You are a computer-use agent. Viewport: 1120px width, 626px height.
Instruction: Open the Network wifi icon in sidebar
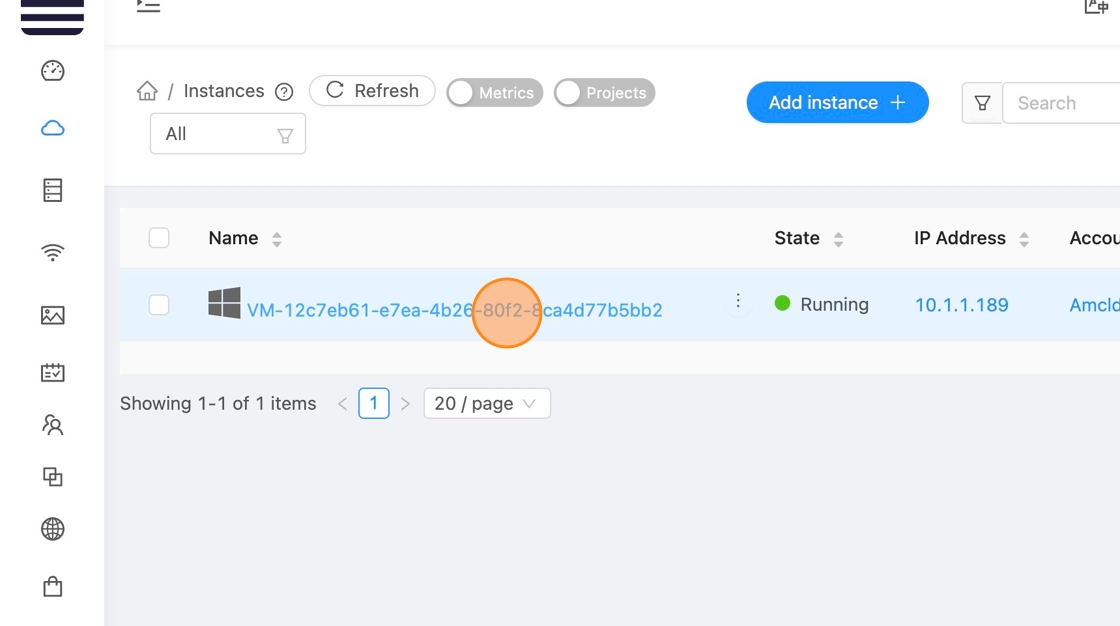pyautogui.click(x=53, y=252)
